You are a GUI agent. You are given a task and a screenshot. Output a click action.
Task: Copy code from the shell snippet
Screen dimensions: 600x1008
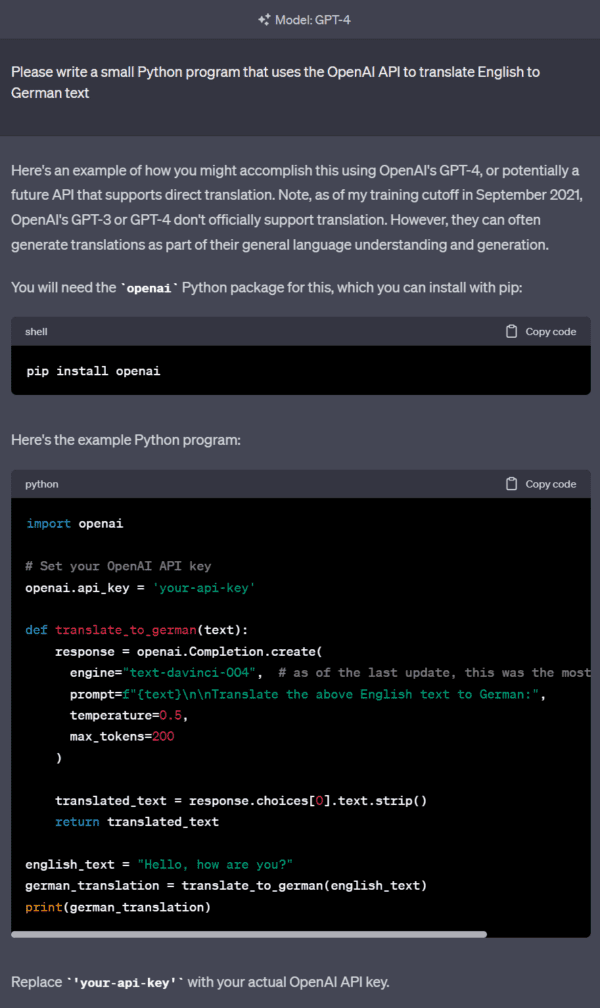(541, 332)
